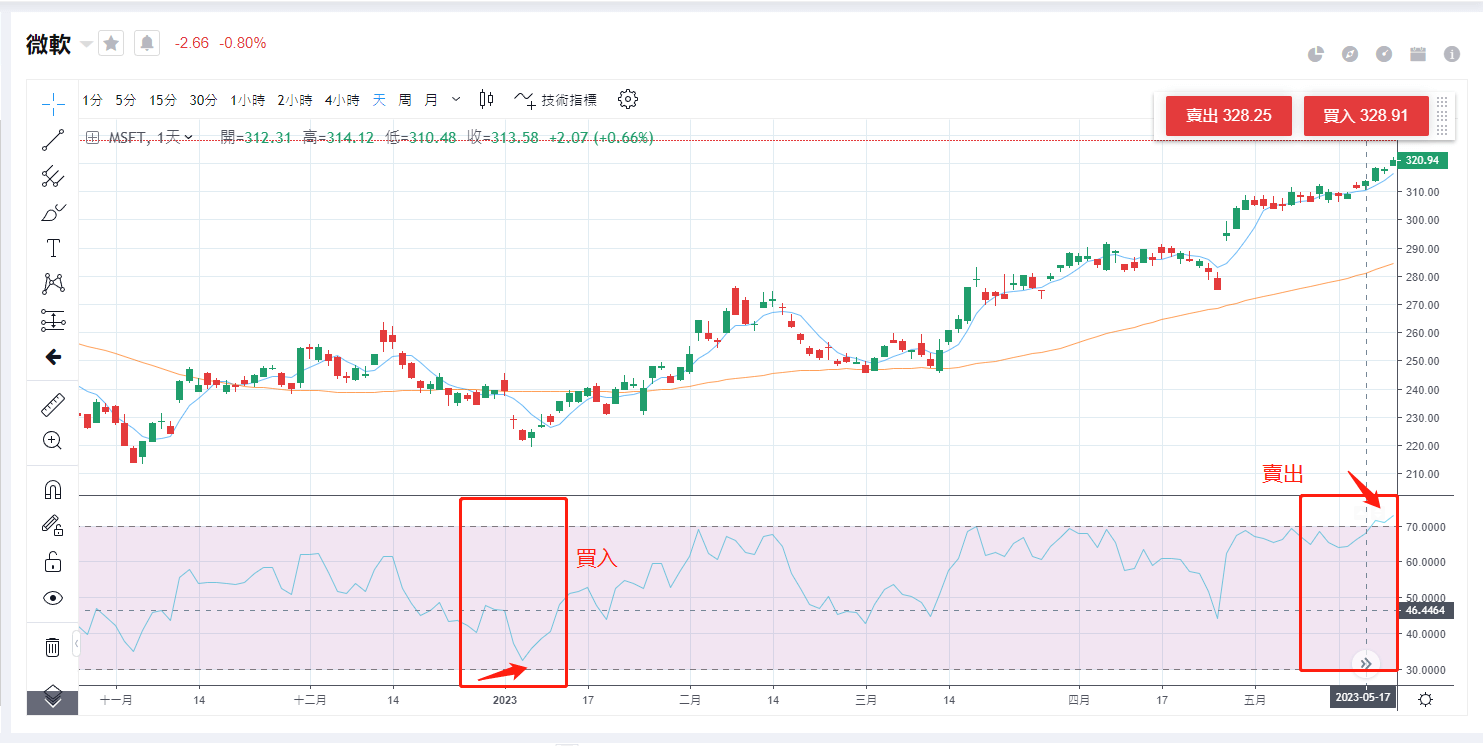Click the 賣出 328.25 sell button
The width and height of the screenshot is (1483, 746).
1228,116
